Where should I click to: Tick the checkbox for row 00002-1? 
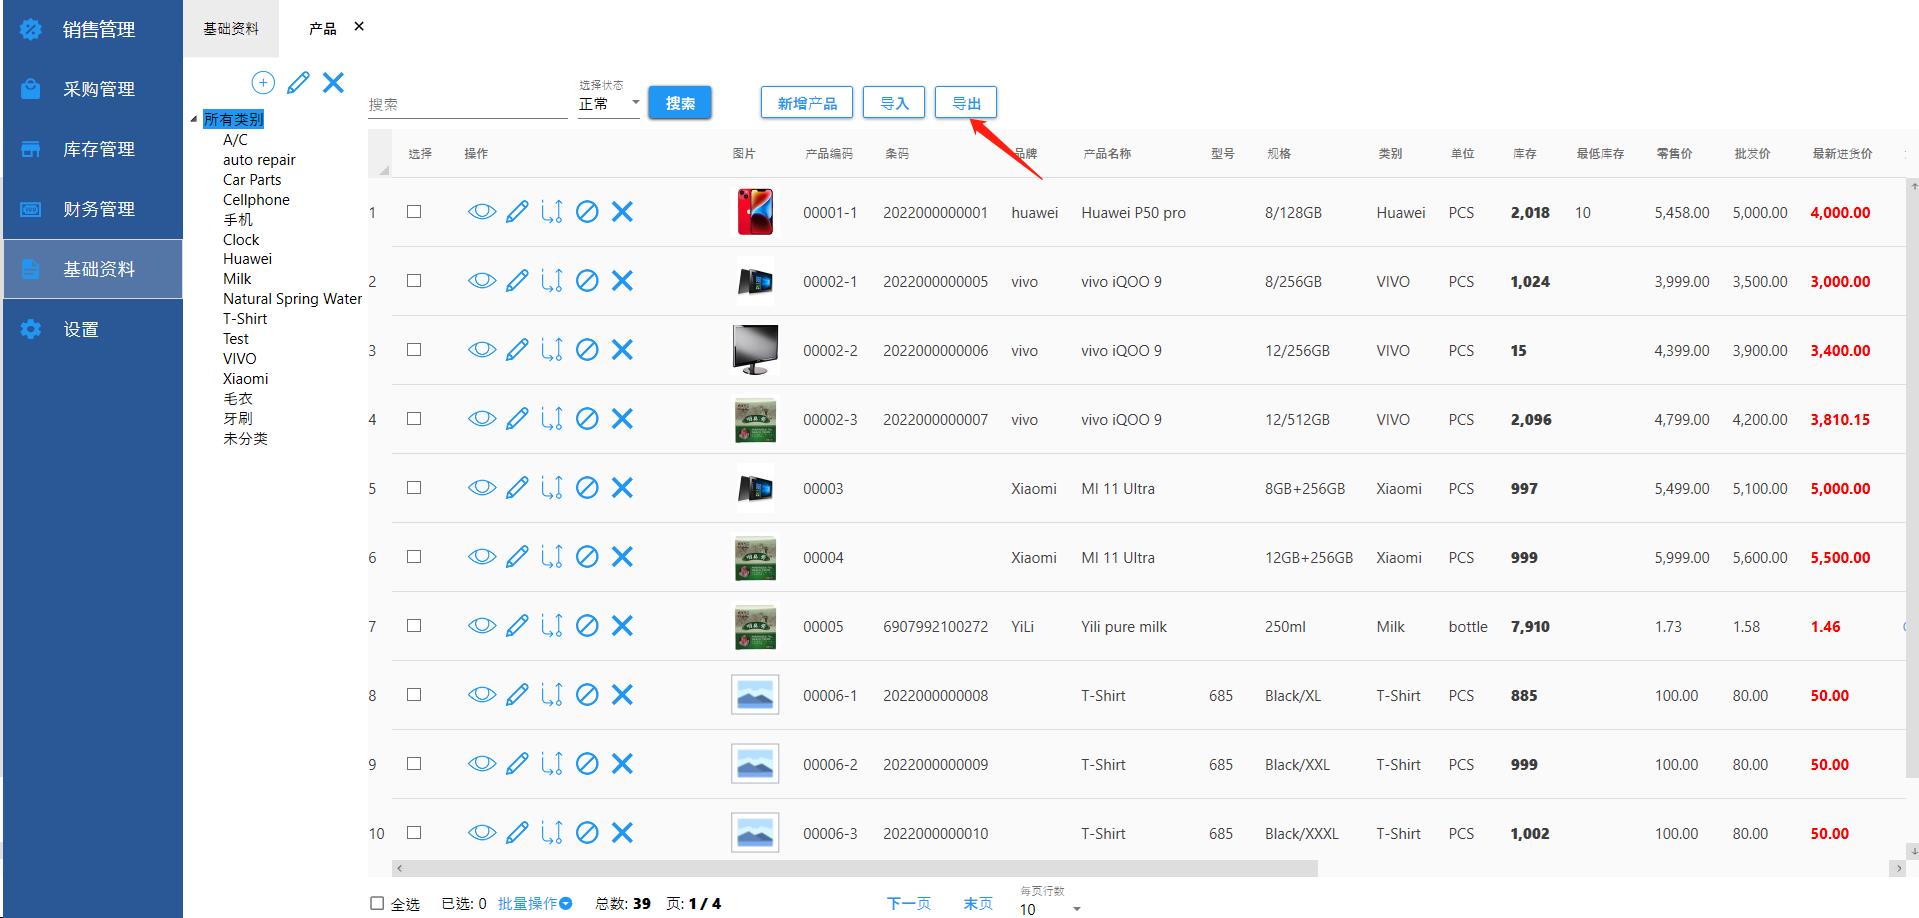414,281
